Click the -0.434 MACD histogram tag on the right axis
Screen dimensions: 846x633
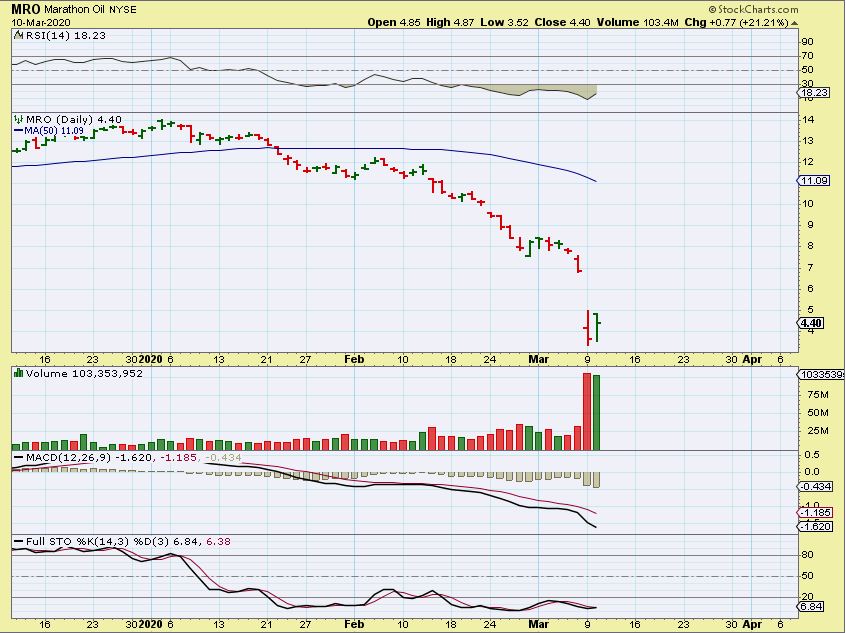coord(815,487)
